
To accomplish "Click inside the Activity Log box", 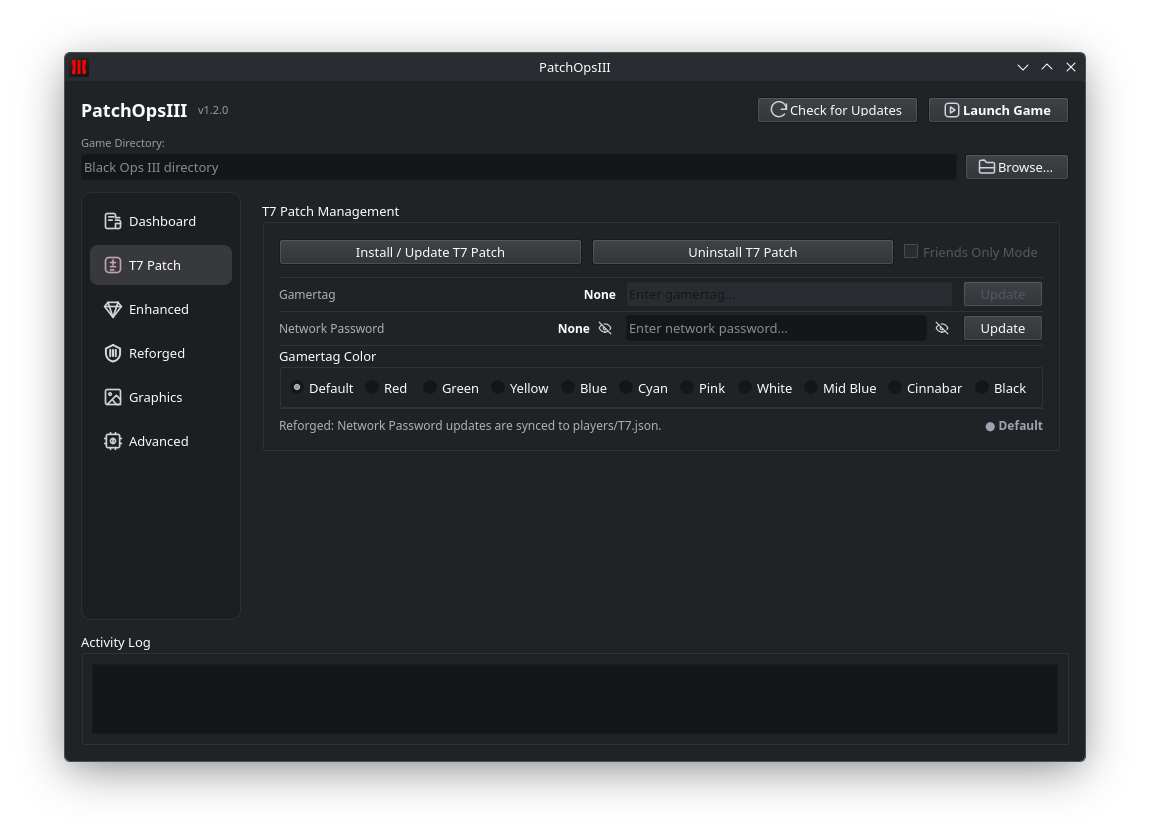I will (574, 699).
